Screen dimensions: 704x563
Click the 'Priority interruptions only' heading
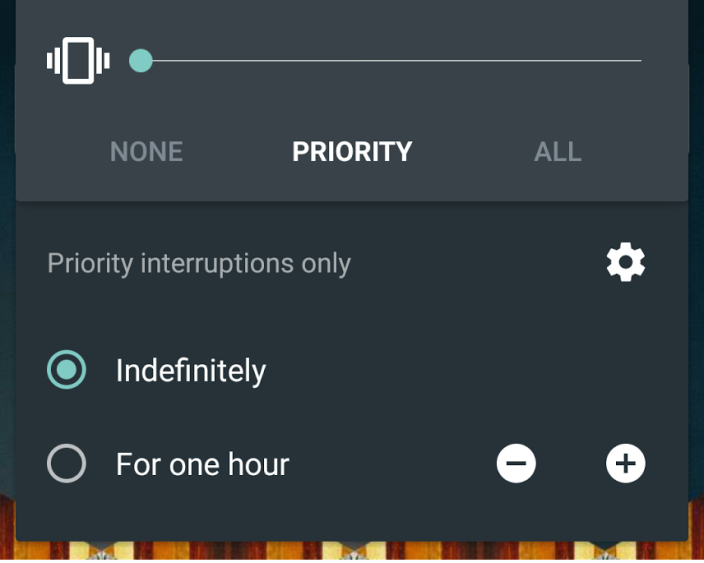(199, 264)
